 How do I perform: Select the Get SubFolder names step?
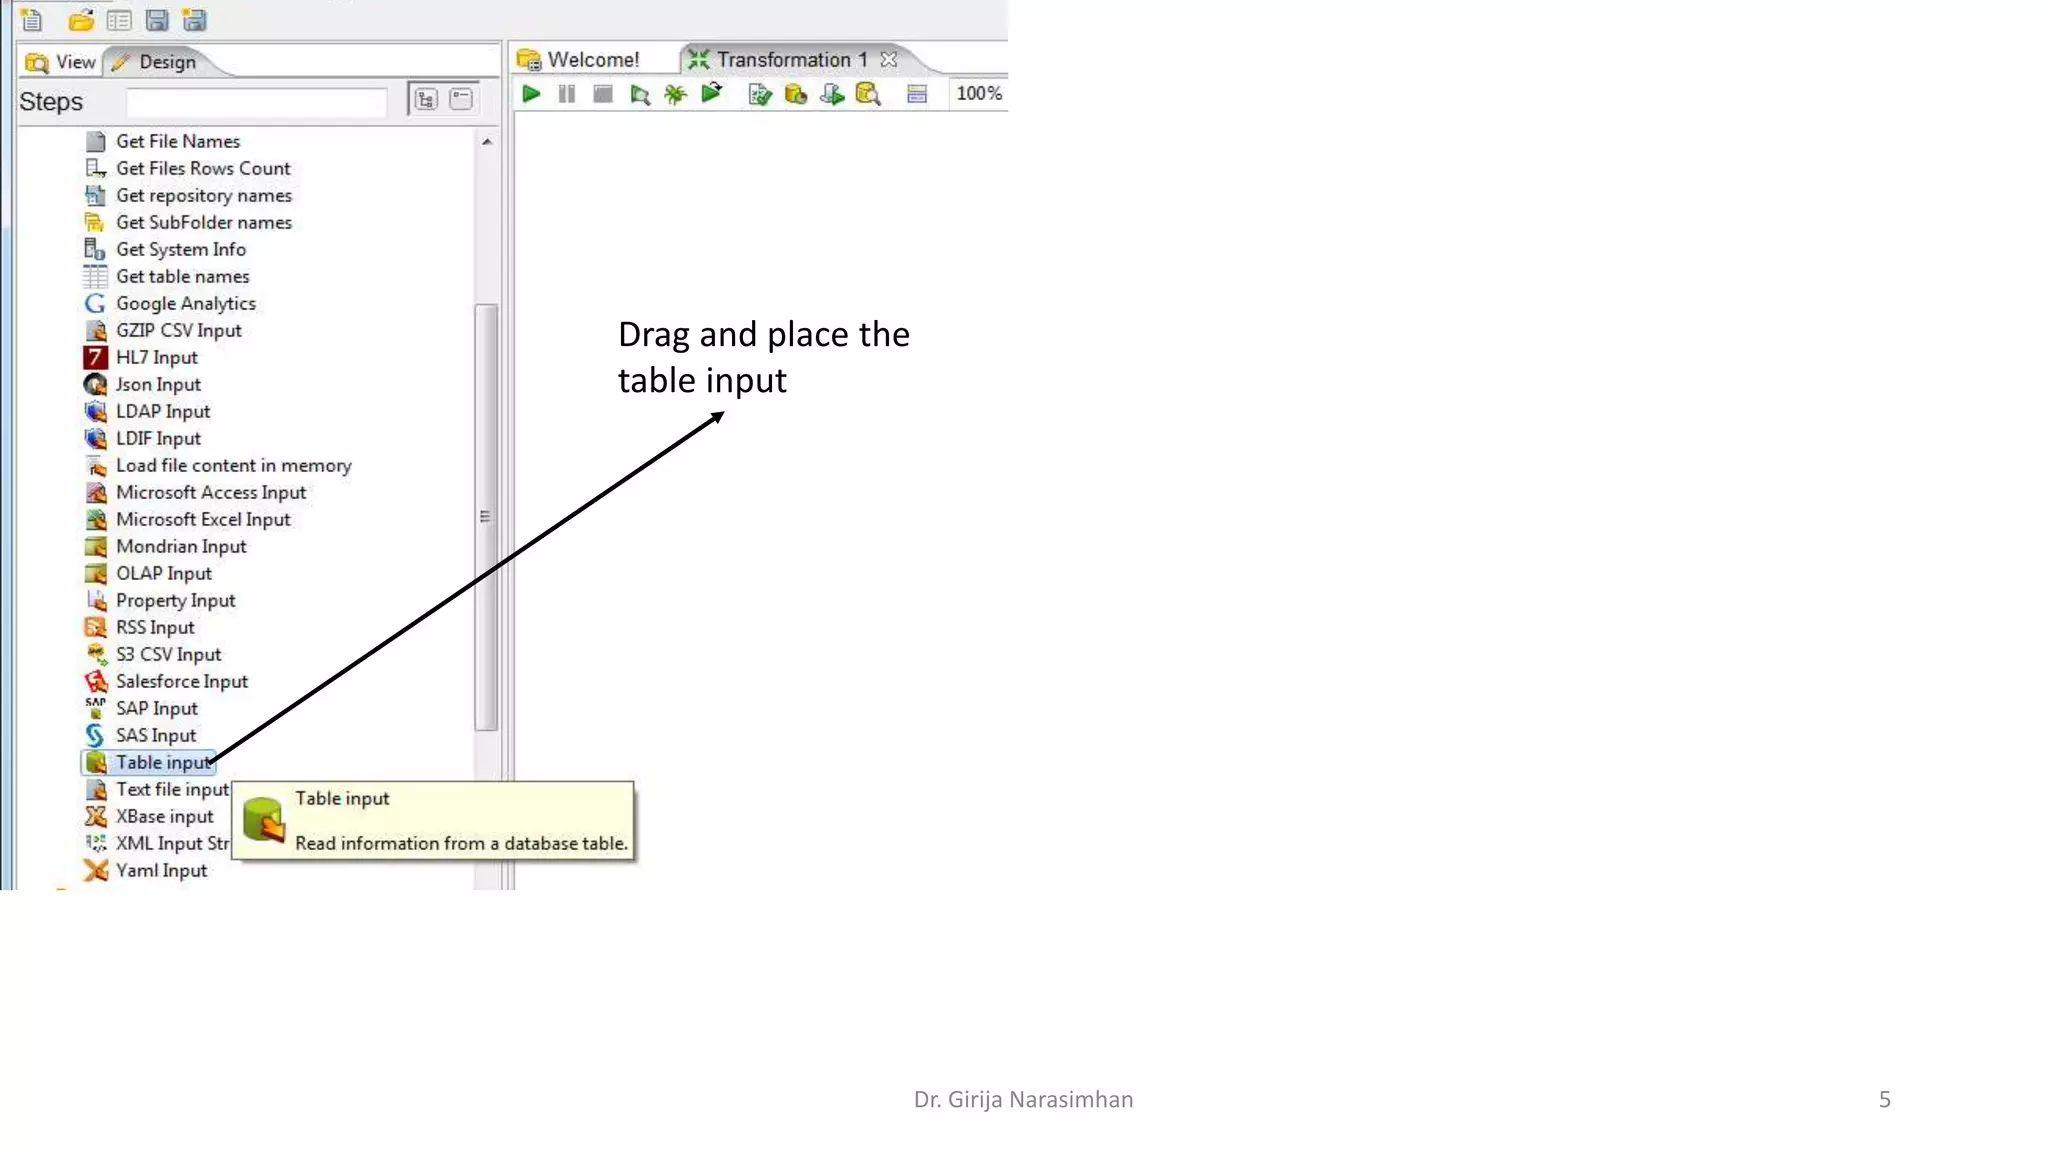pyautogui.click(x=204, y=222)
